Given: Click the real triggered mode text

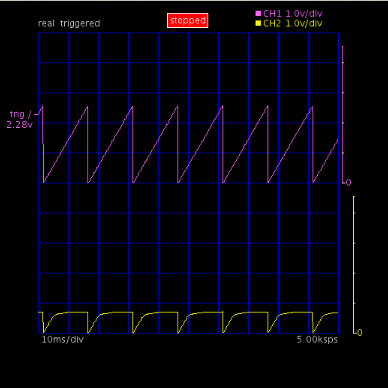Looking at the screenshot, I should (x=69, y=24).
